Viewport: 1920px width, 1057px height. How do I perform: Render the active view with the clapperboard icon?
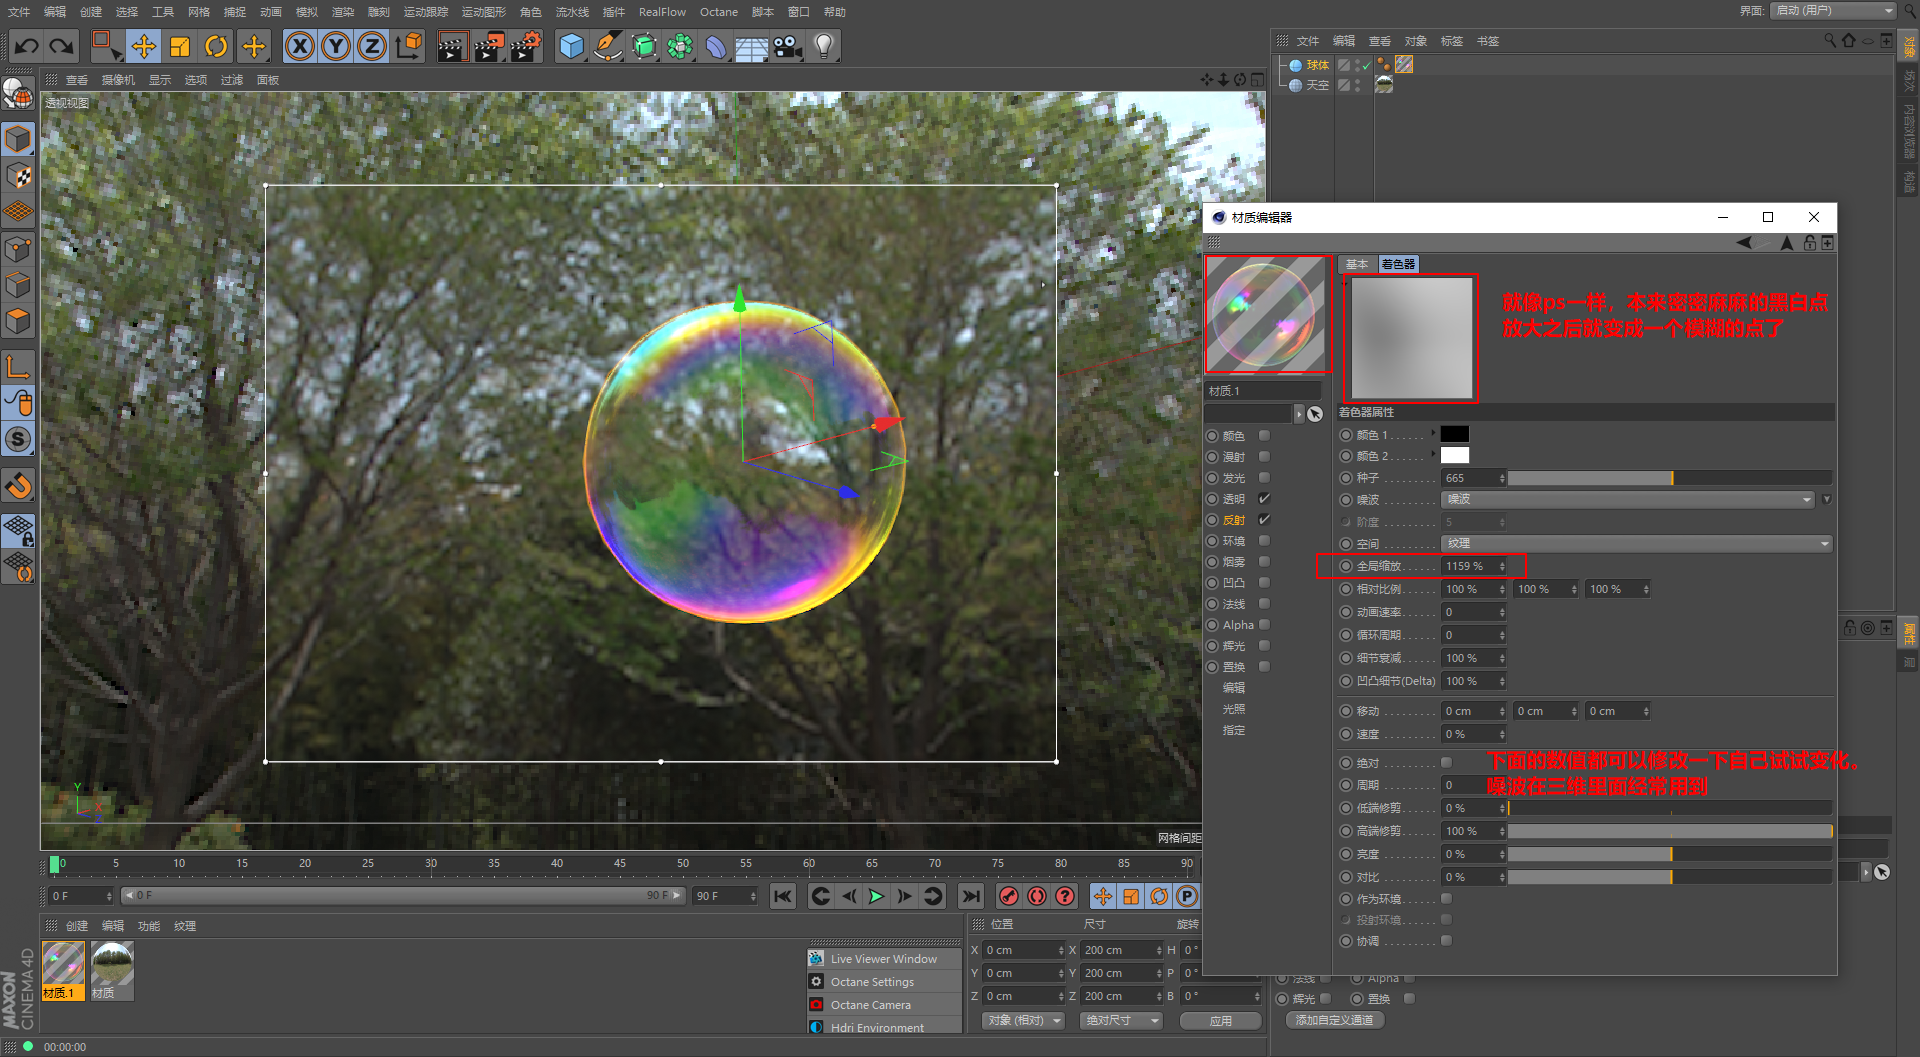[x=452, y=46]
